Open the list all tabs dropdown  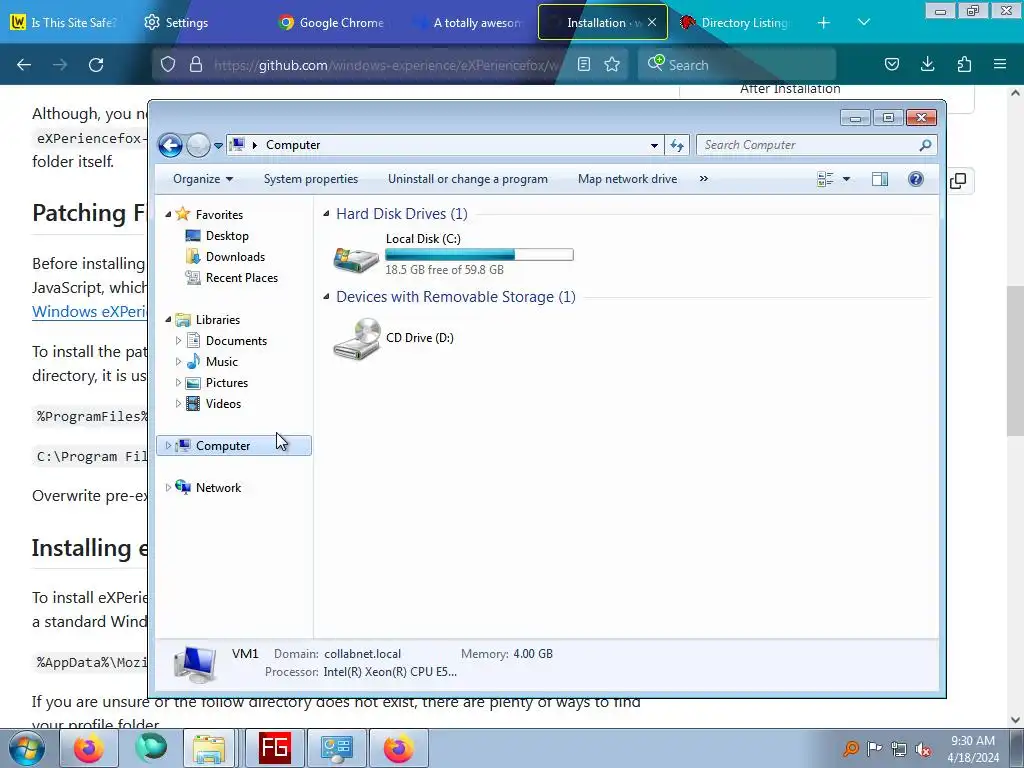click(x=863, y=22)
